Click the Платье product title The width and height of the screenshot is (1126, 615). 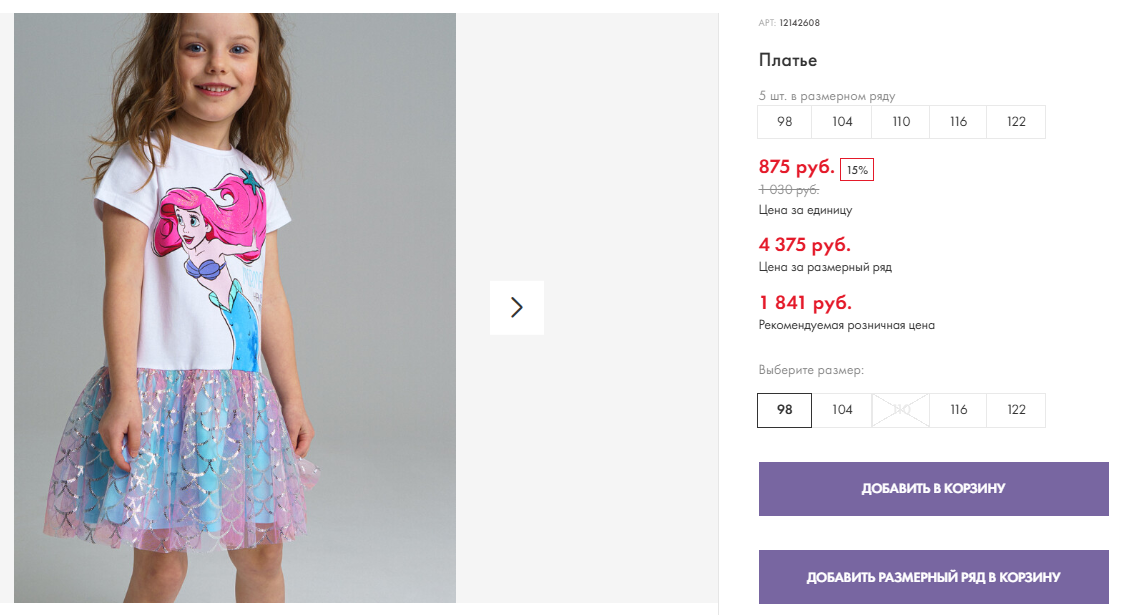coord(788,60)
